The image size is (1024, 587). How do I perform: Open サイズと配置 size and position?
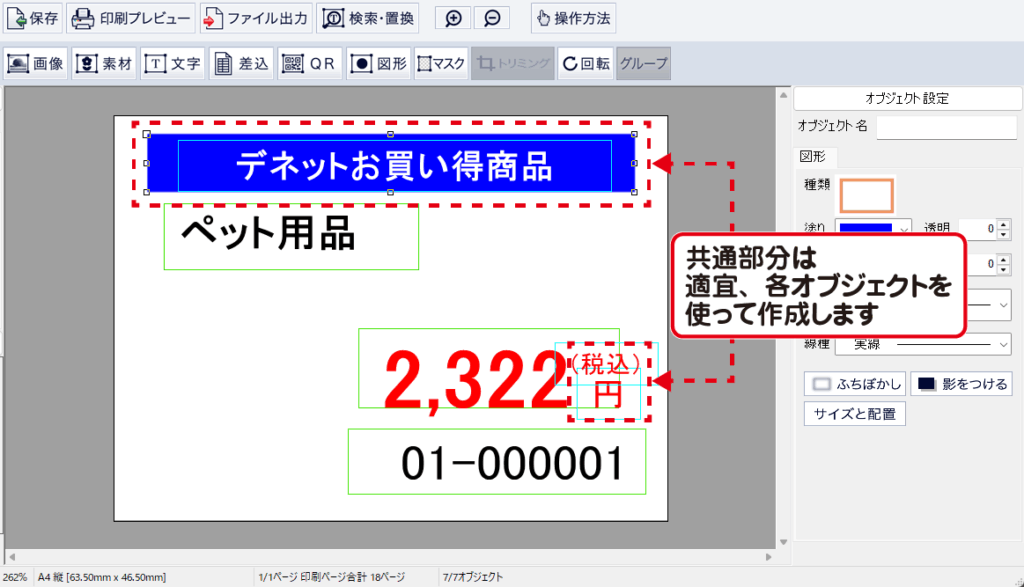click(x=854, y=413)
